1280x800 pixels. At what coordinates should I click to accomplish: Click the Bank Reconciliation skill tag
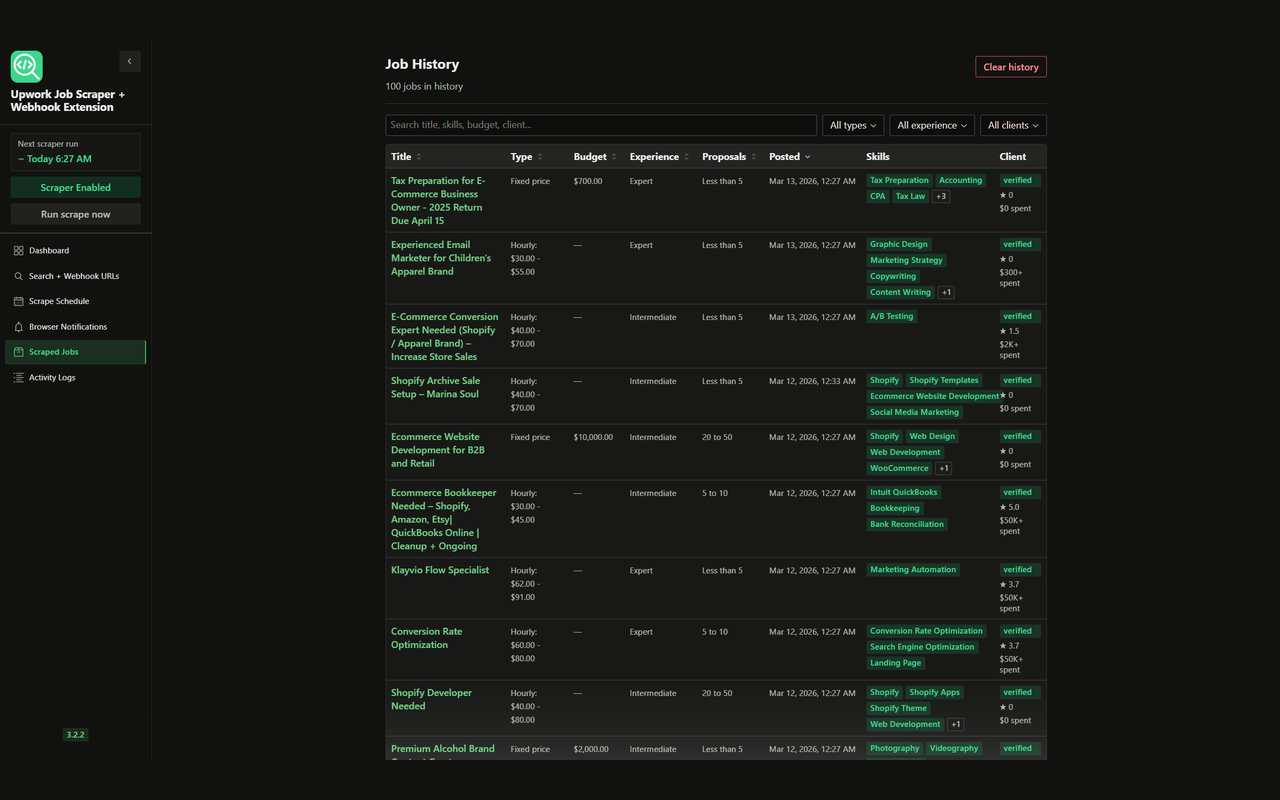(x=907, y=525)
